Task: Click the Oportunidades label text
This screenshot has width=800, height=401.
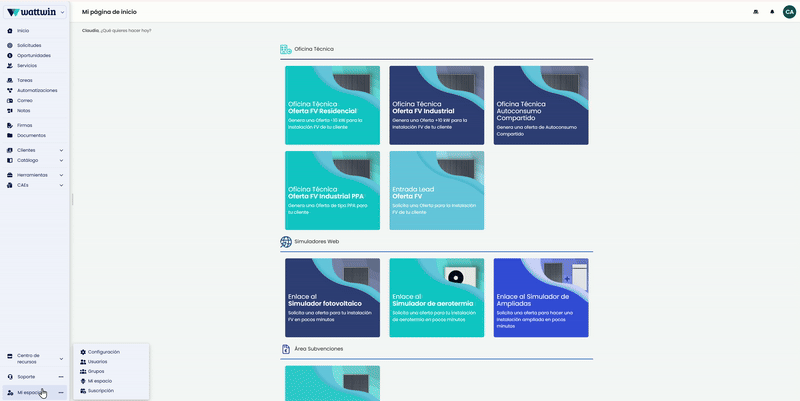Action: pos(34,55)
